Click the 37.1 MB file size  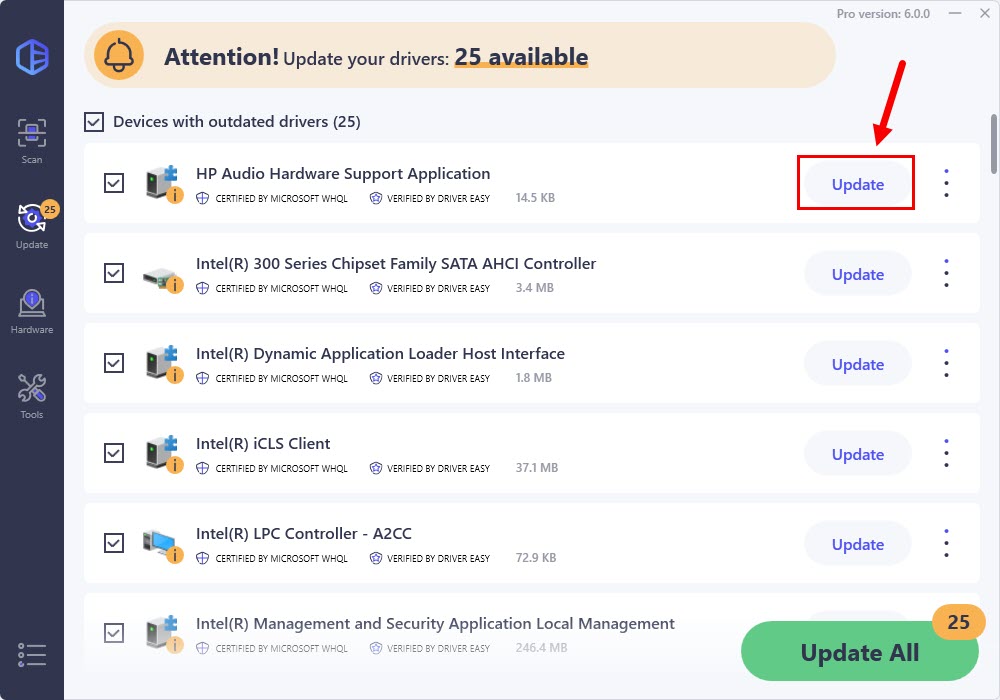pos(536,467)
